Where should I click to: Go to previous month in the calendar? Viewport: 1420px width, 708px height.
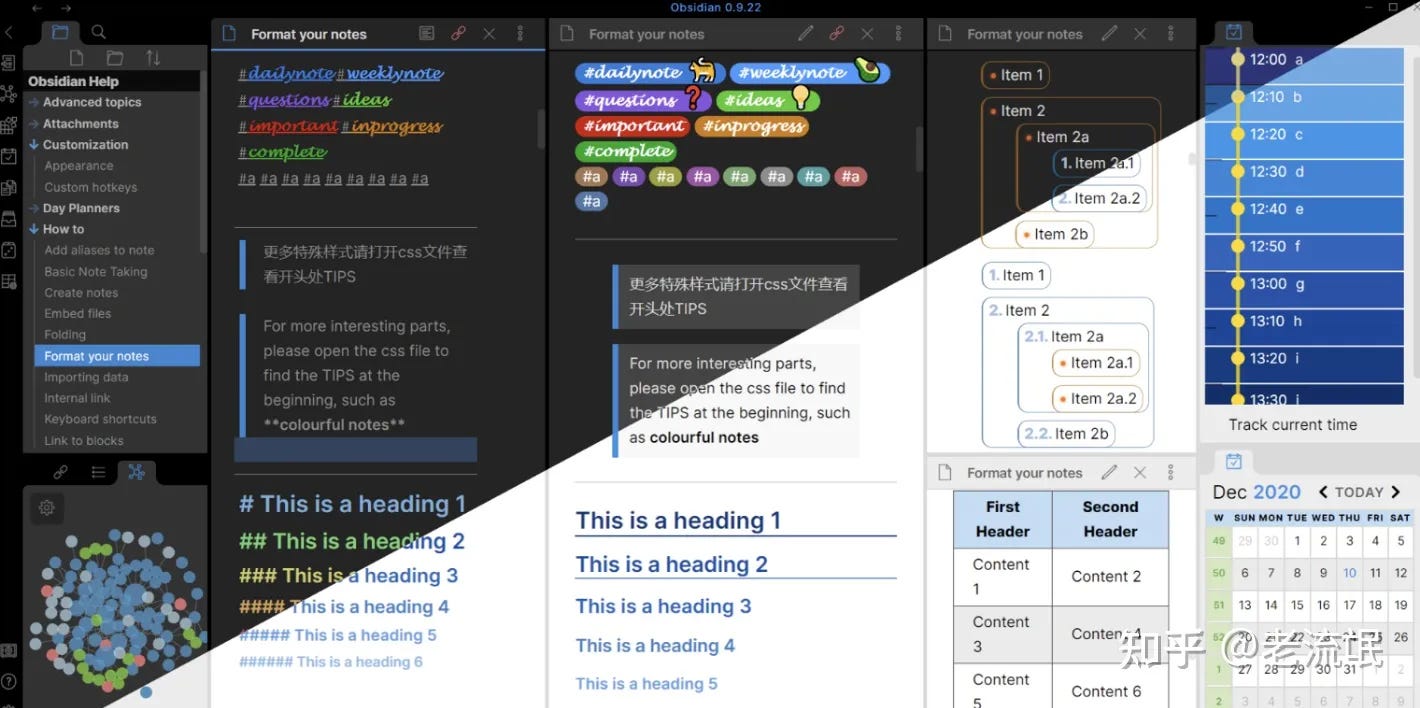pos(1323,492)
